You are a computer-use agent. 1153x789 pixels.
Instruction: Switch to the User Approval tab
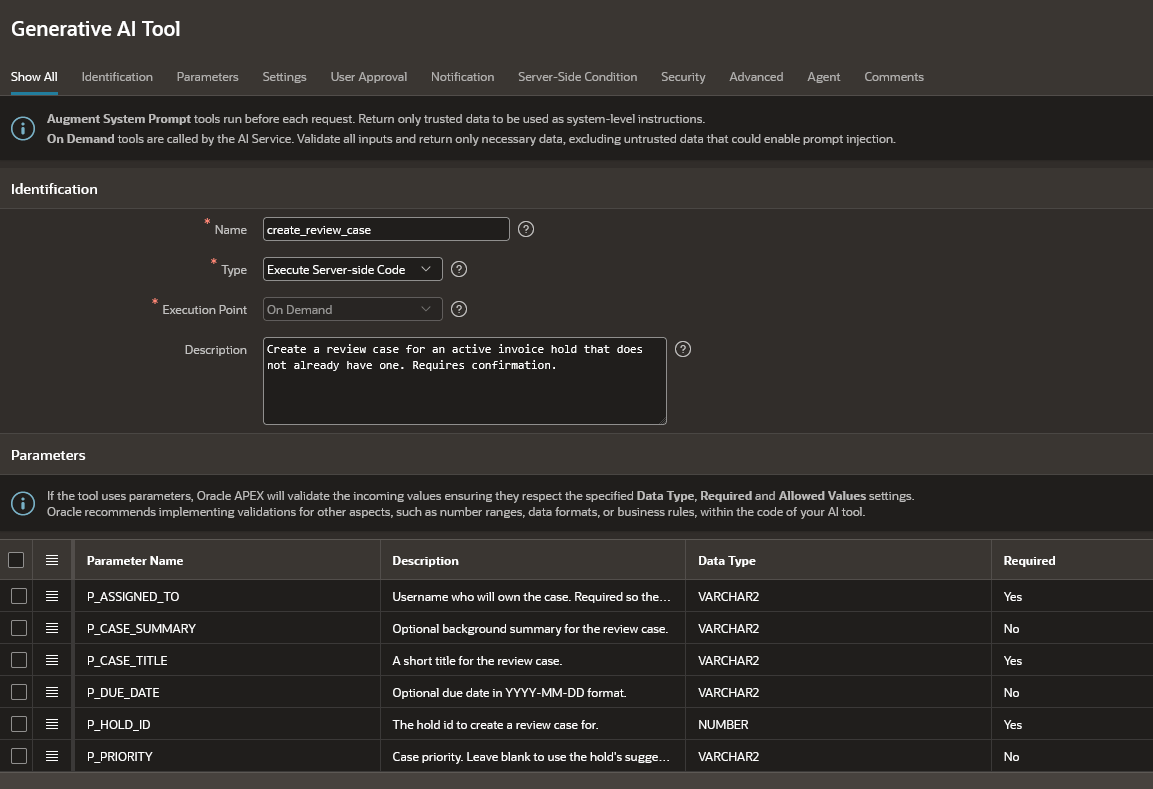click(x=368, y=76)
